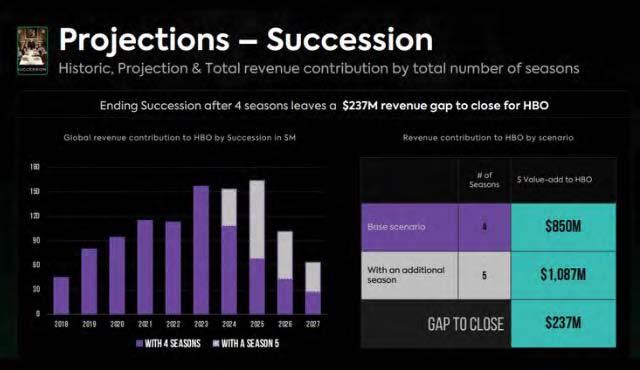This screenshot has width=640, height=370.
Task: Click the Projections – Succession title
Action: 246,40
